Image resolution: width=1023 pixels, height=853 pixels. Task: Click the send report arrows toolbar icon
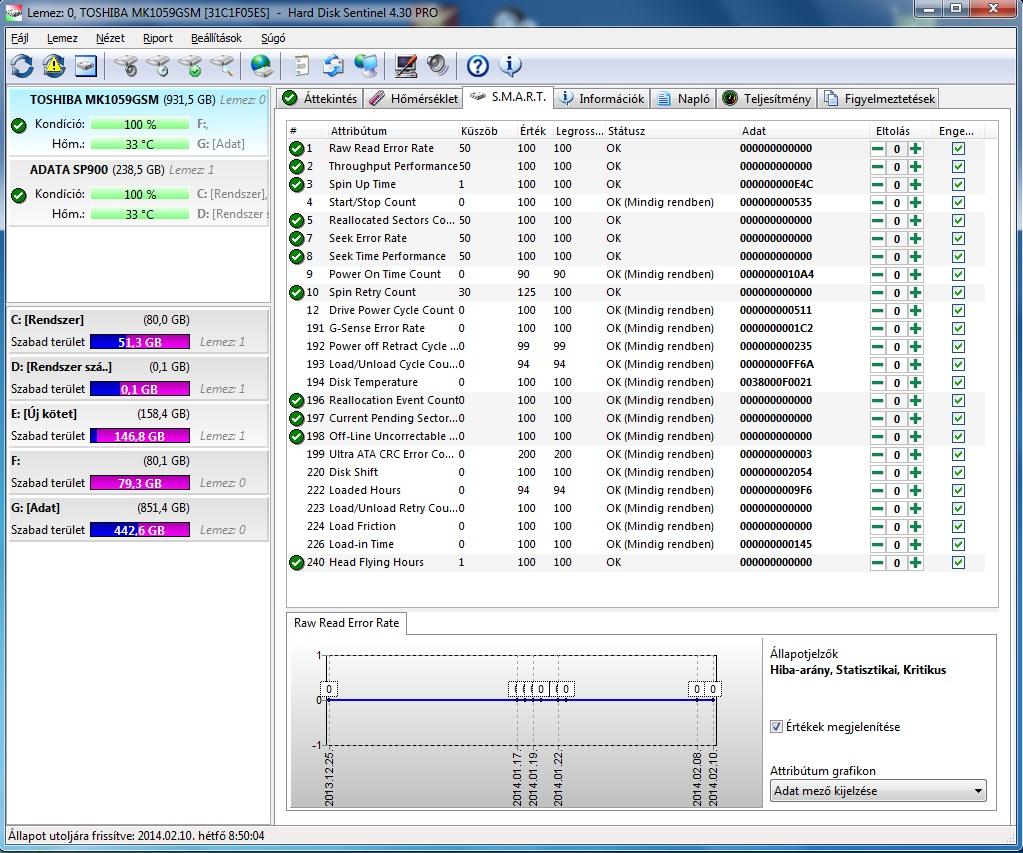click(x=333, y=66)
